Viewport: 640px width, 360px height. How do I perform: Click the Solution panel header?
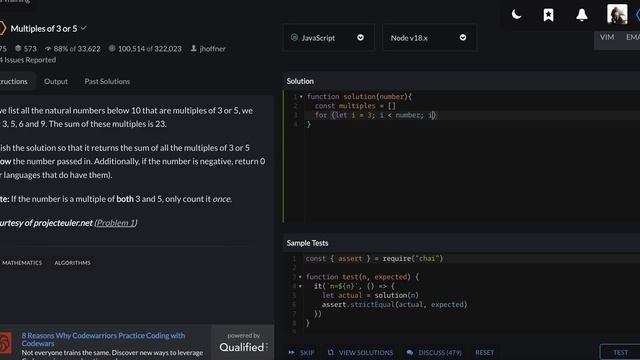click(x=300, y=81)
